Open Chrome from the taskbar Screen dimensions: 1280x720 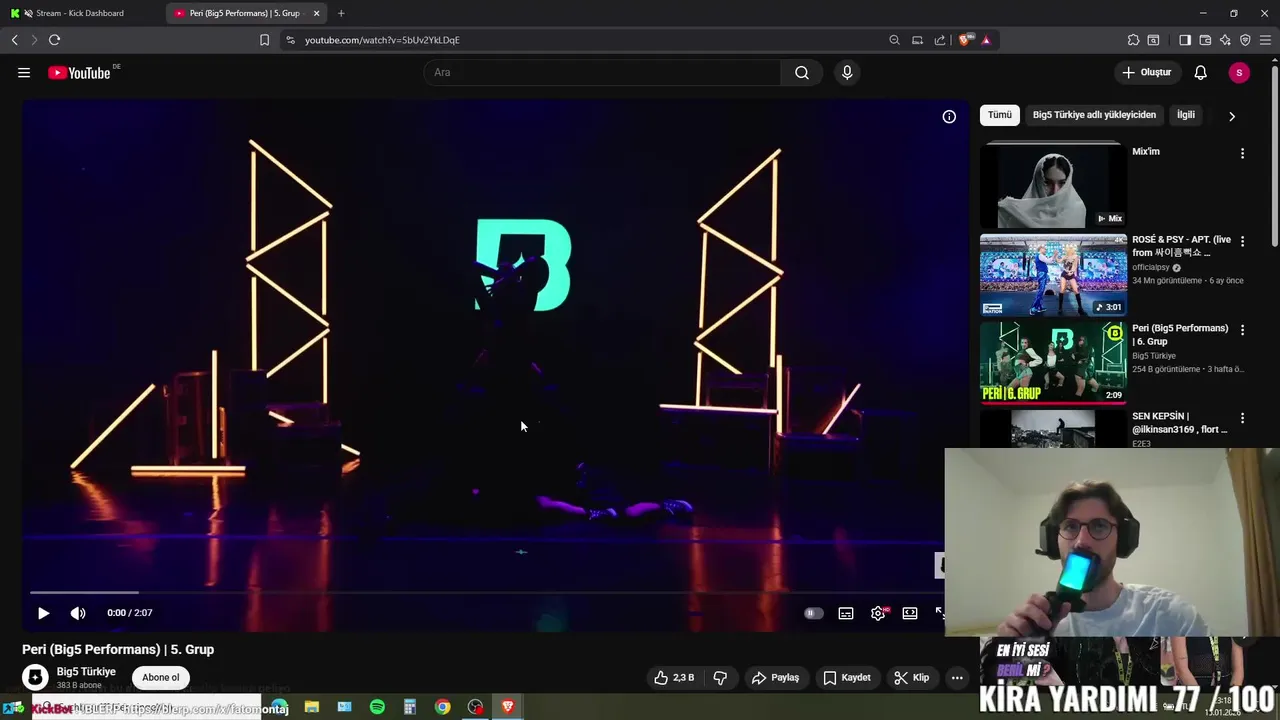pos(442,707)
